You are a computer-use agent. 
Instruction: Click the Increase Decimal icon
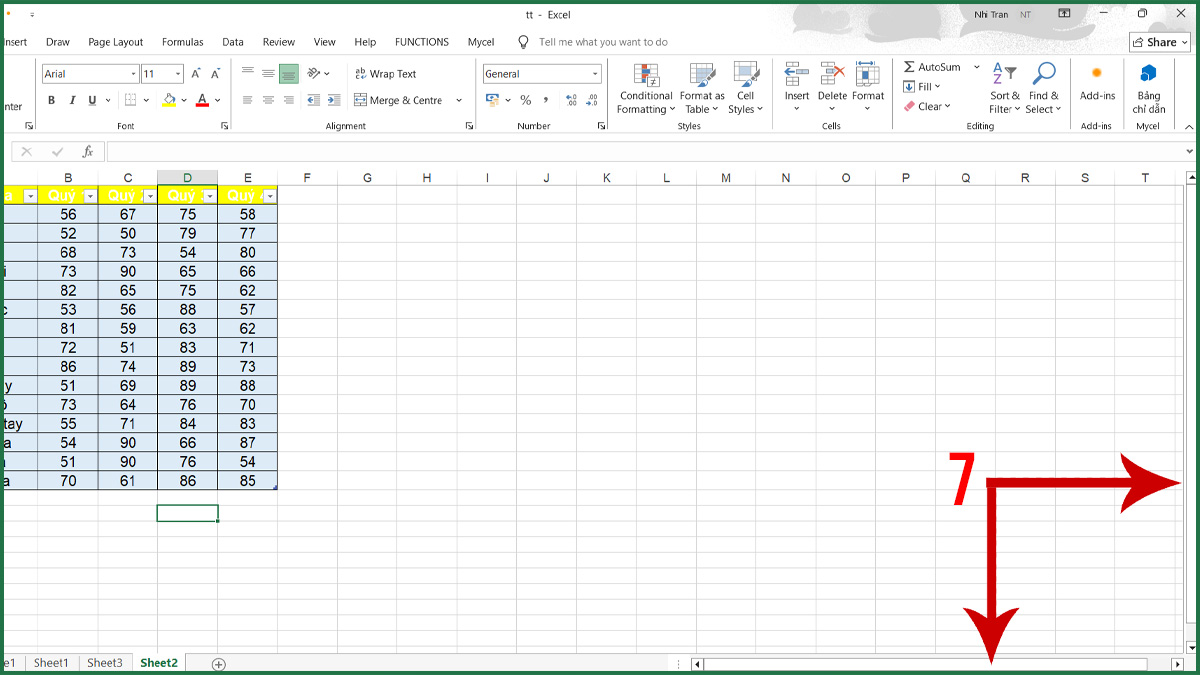point(569,100)
